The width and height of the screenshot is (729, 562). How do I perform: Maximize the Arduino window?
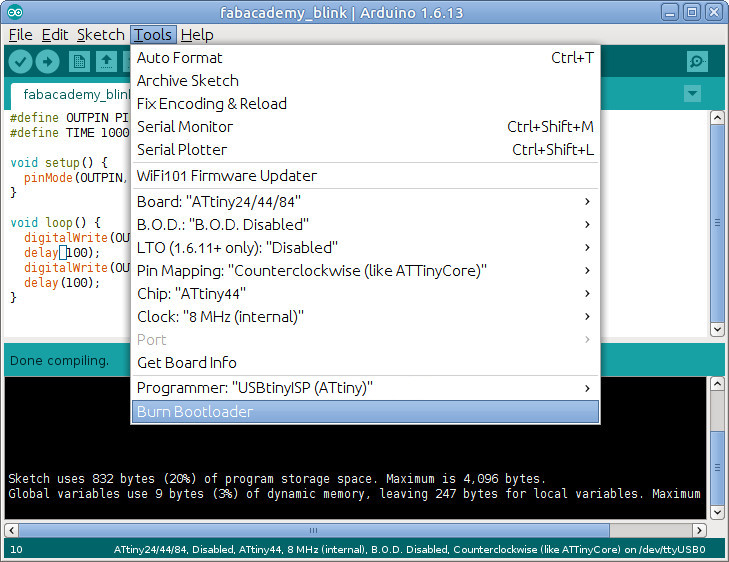pyautogui.click(x=692, y=13)
